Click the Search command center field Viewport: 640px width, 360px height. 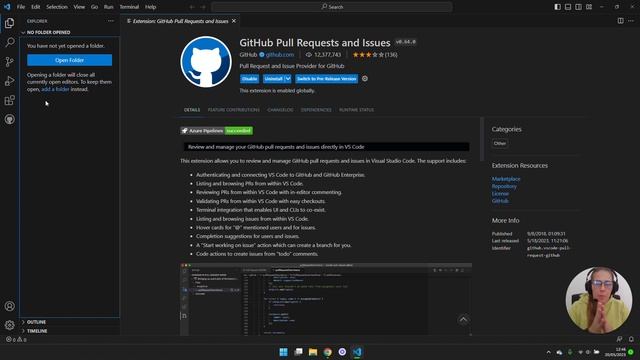click(x=332, y=7)
